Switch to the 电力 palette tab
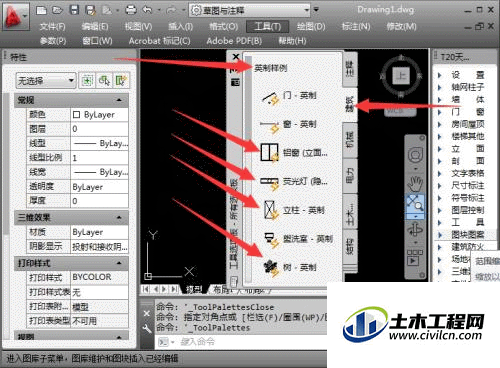The image size is (500, 368). click(350, 175)
